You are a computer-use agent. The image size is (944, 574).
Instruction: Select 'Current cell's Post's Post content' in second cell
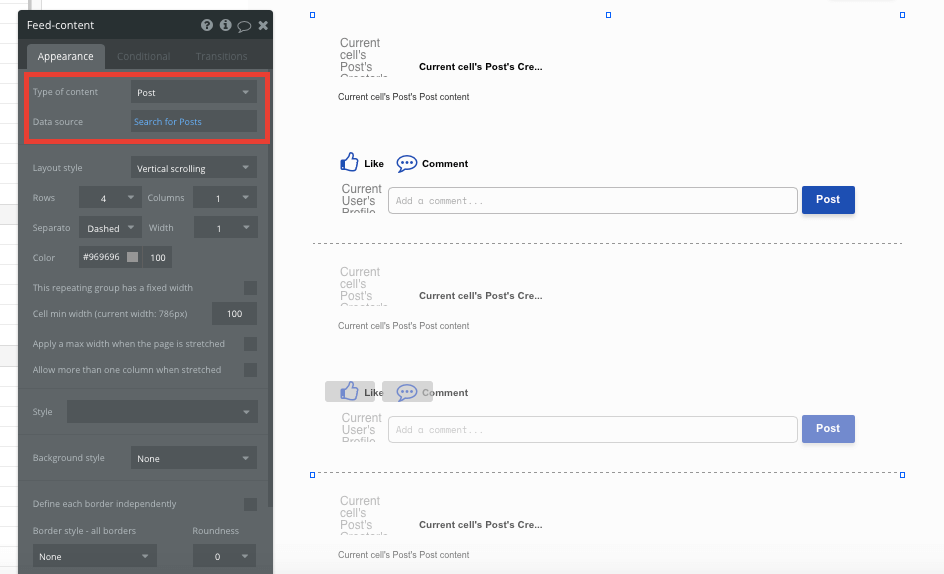(x=403, y=326)
